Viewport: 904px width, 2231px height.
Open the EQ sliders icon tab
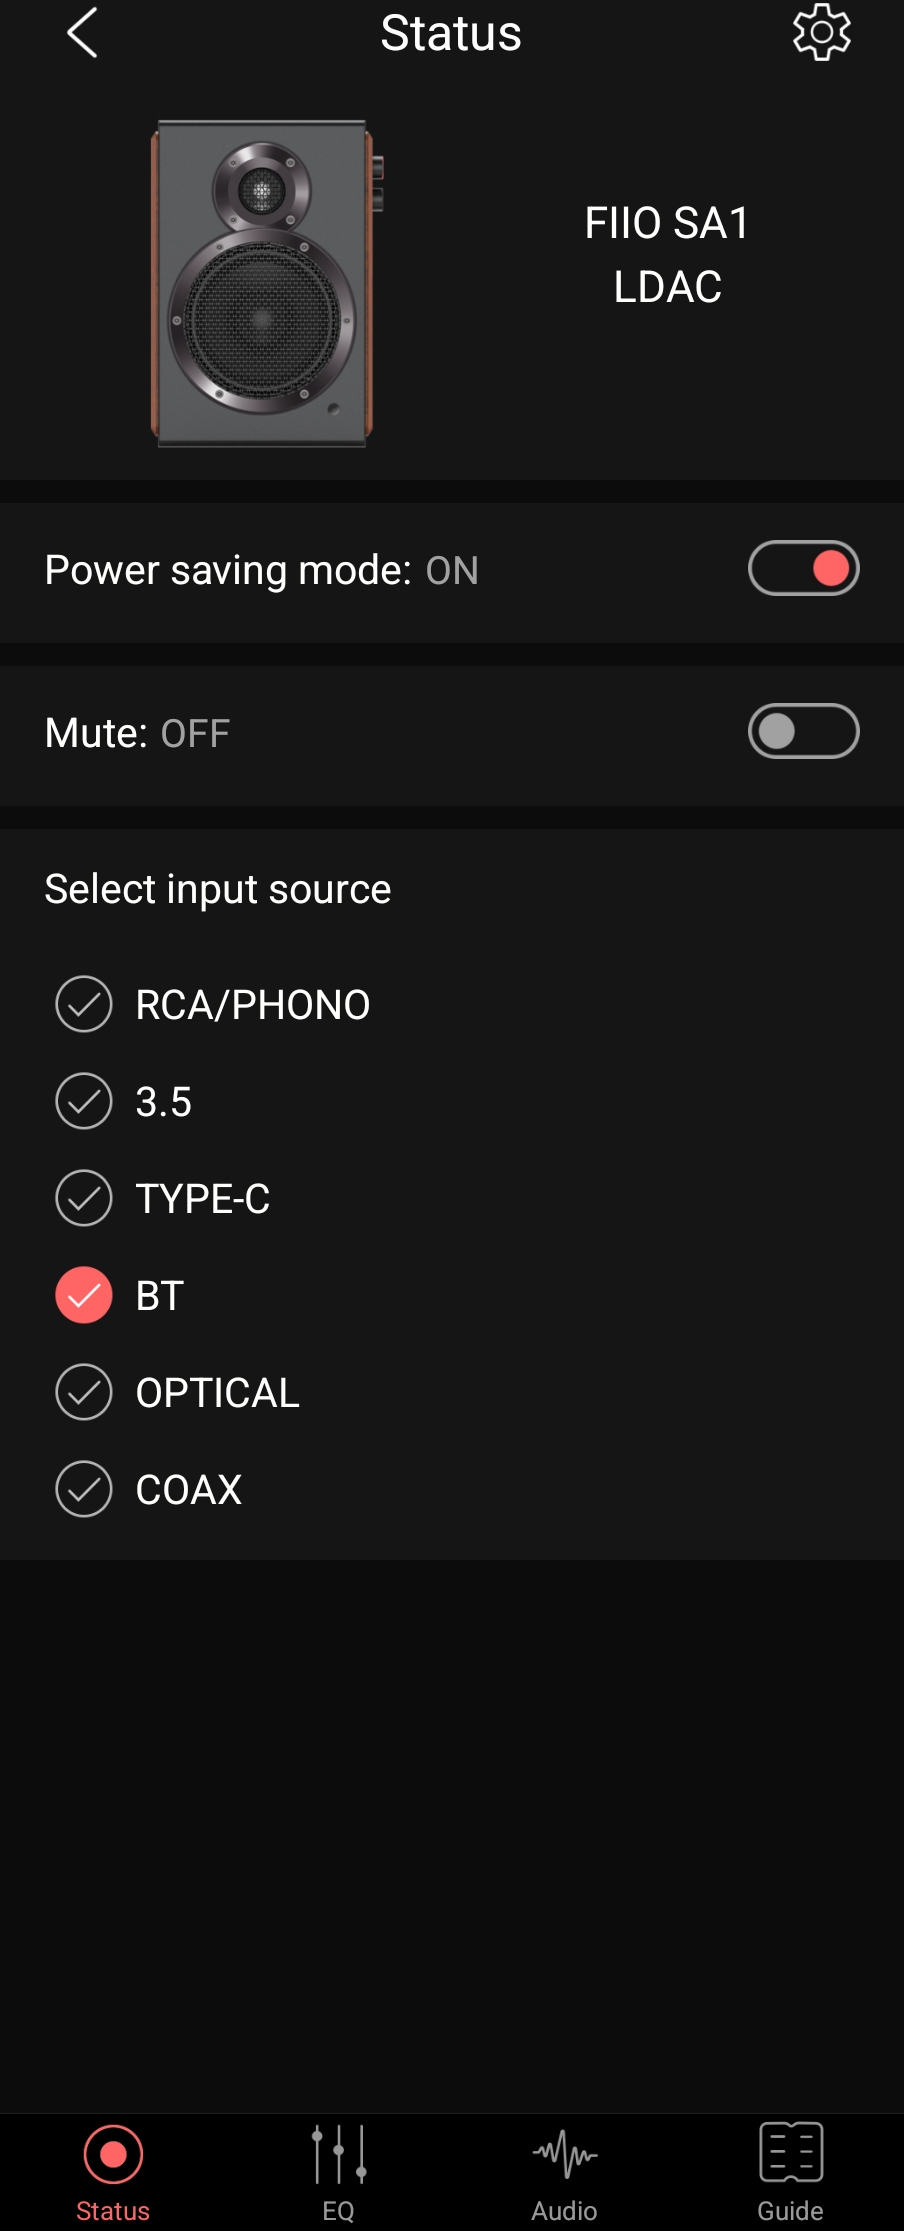pos(338,2155)
